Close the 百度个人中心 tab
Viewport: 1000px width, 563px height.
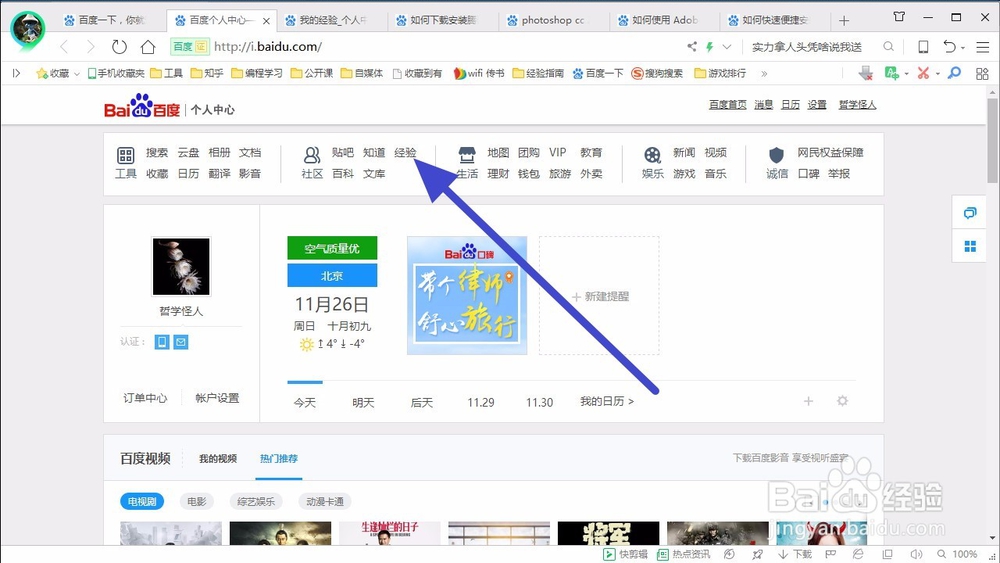point(266,21)
